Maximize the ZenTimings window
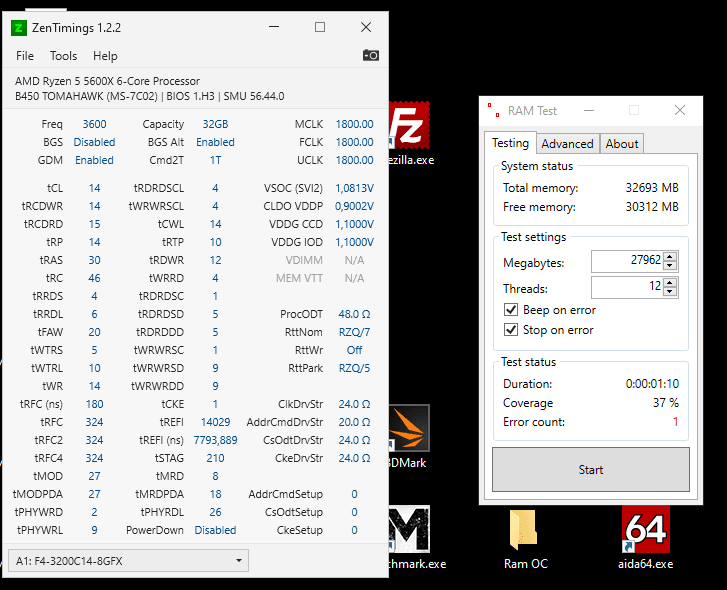This screenshot has width=727, height=590. [320, 27]
